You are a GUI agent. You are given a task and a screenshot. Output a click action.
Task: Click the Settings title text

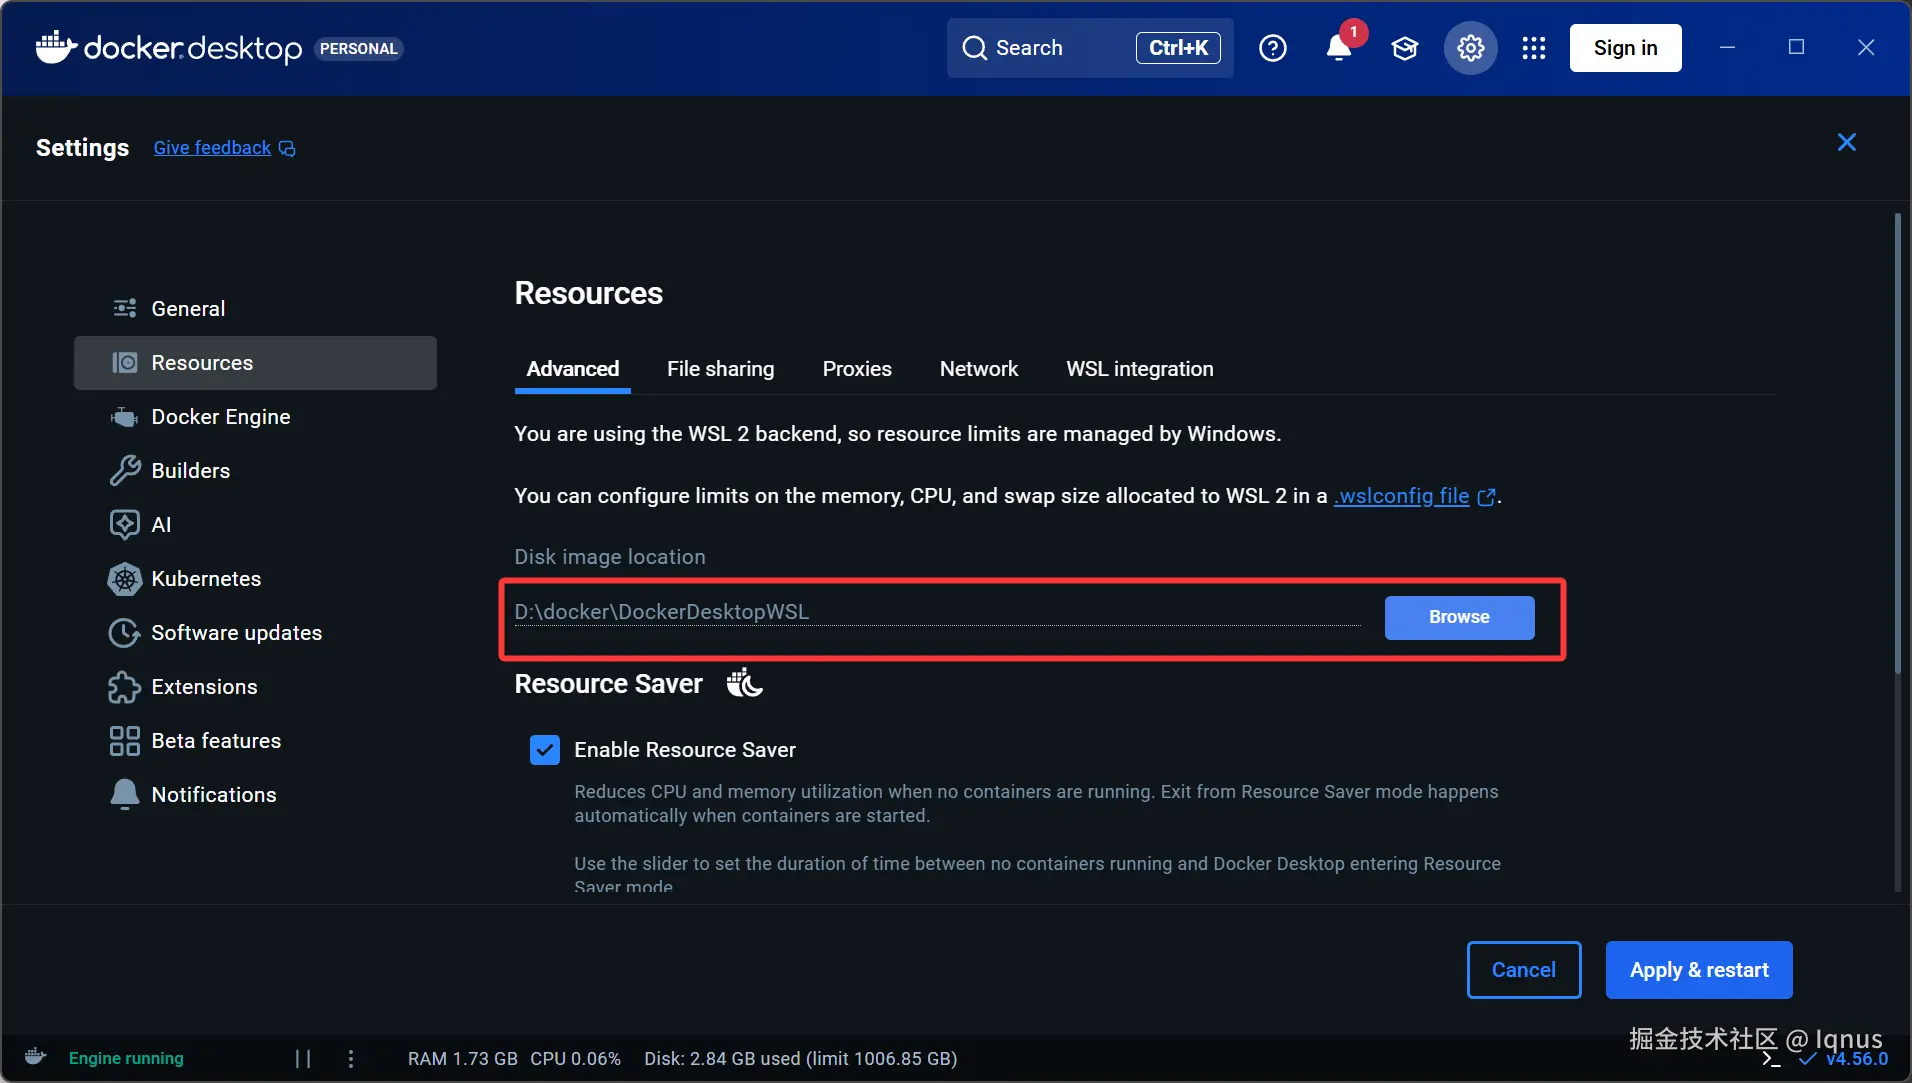click(82, 148)
